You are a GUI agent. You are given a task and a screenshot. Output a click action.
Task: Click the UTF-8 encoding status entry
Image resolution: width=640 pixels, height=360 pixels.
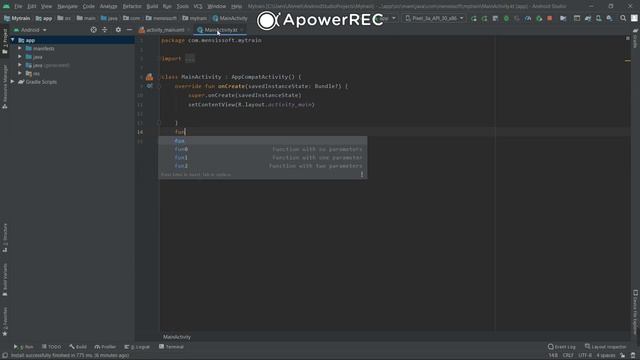tap(585, 356)
